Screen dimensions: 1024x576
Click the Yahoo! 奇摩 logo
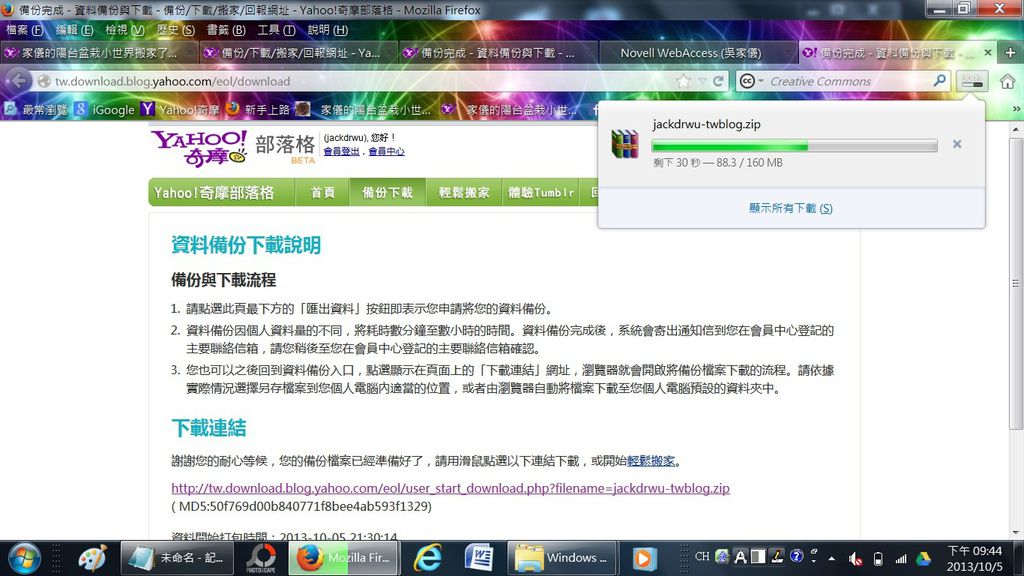(199, 148)
